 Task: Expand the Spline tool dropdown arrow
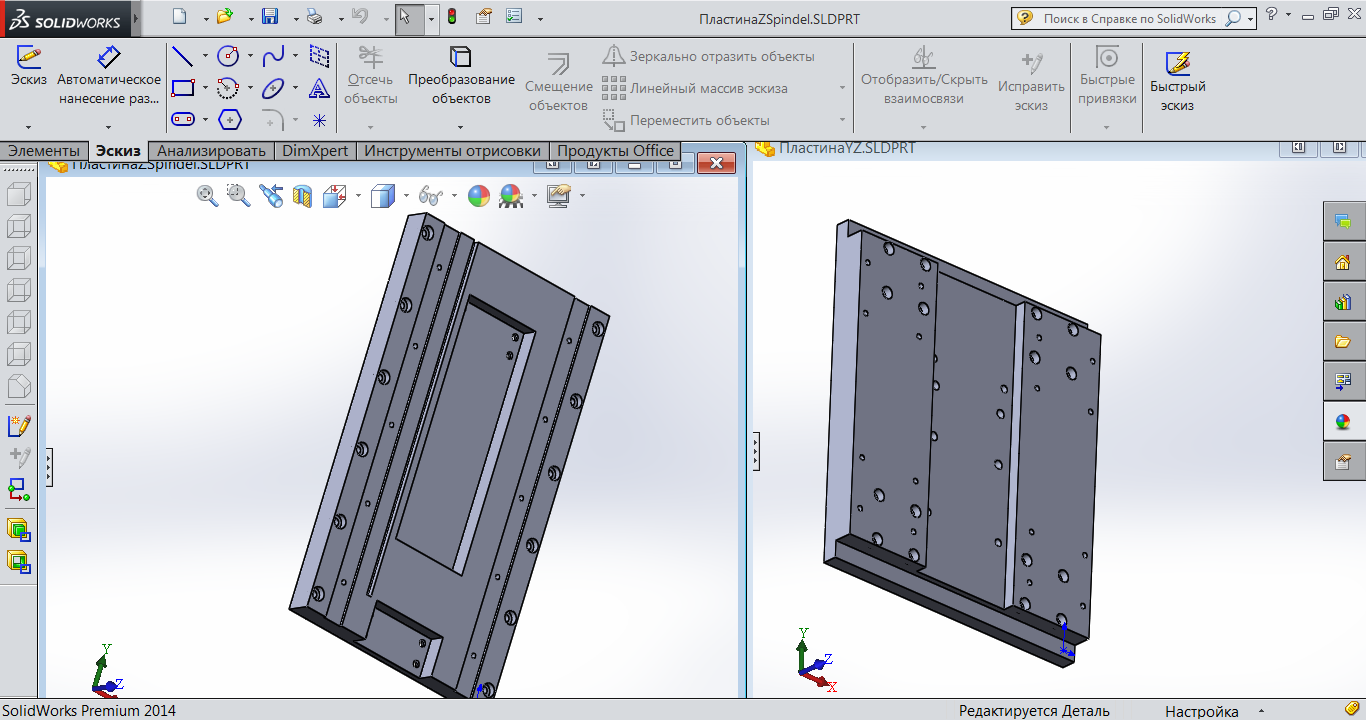pyautogui.click(x=295, y=56)
